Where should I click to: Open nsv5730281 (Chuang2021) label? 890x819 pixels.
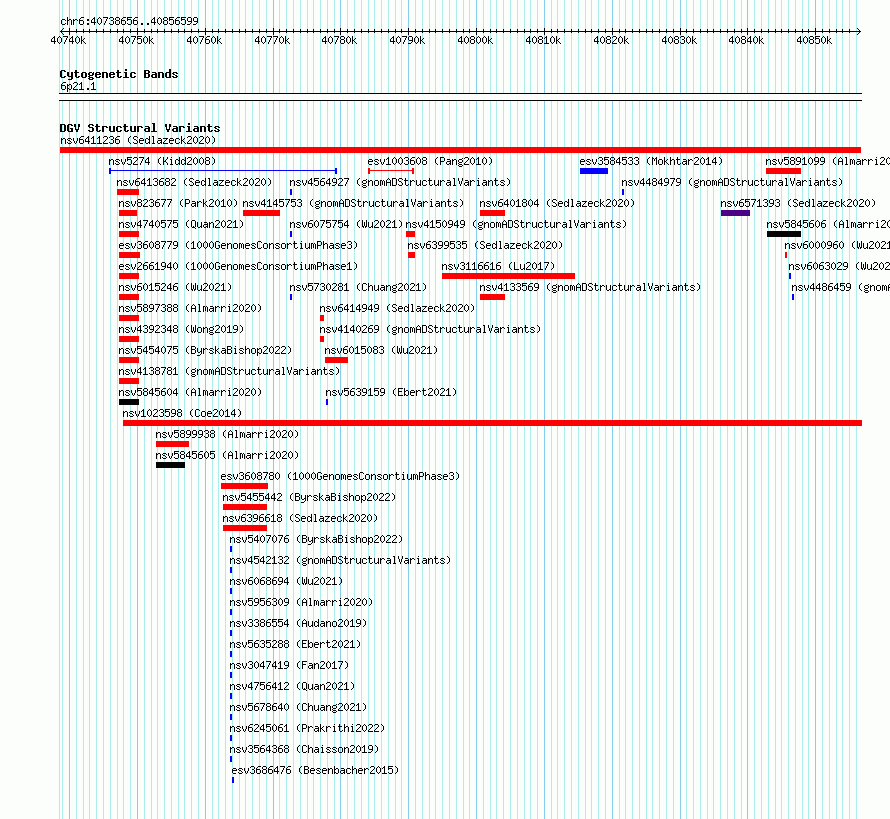pyautogui.click(x=358, y=287)
